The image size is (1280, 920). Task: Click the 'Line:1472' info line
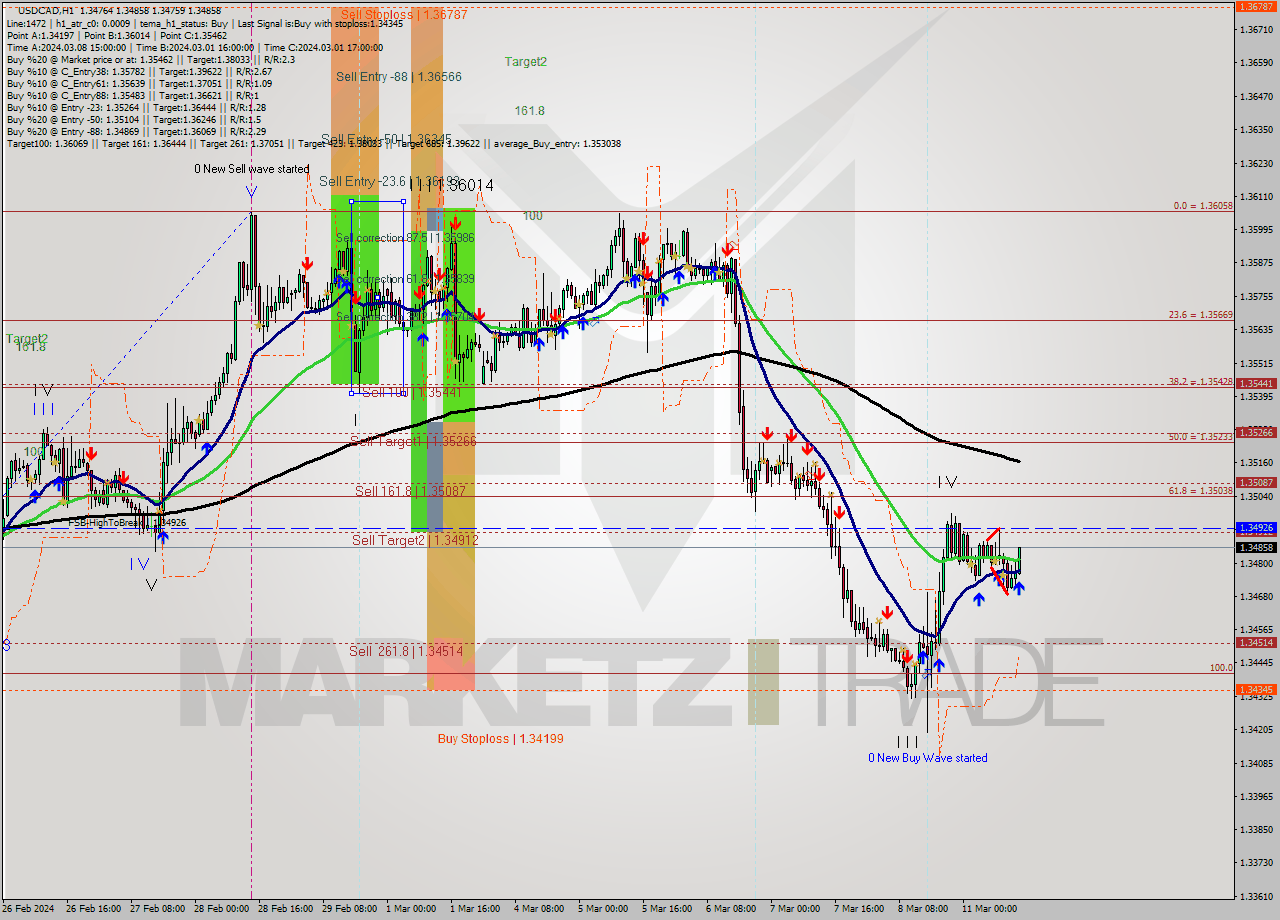pyautogui.click(x=205, y=22)
